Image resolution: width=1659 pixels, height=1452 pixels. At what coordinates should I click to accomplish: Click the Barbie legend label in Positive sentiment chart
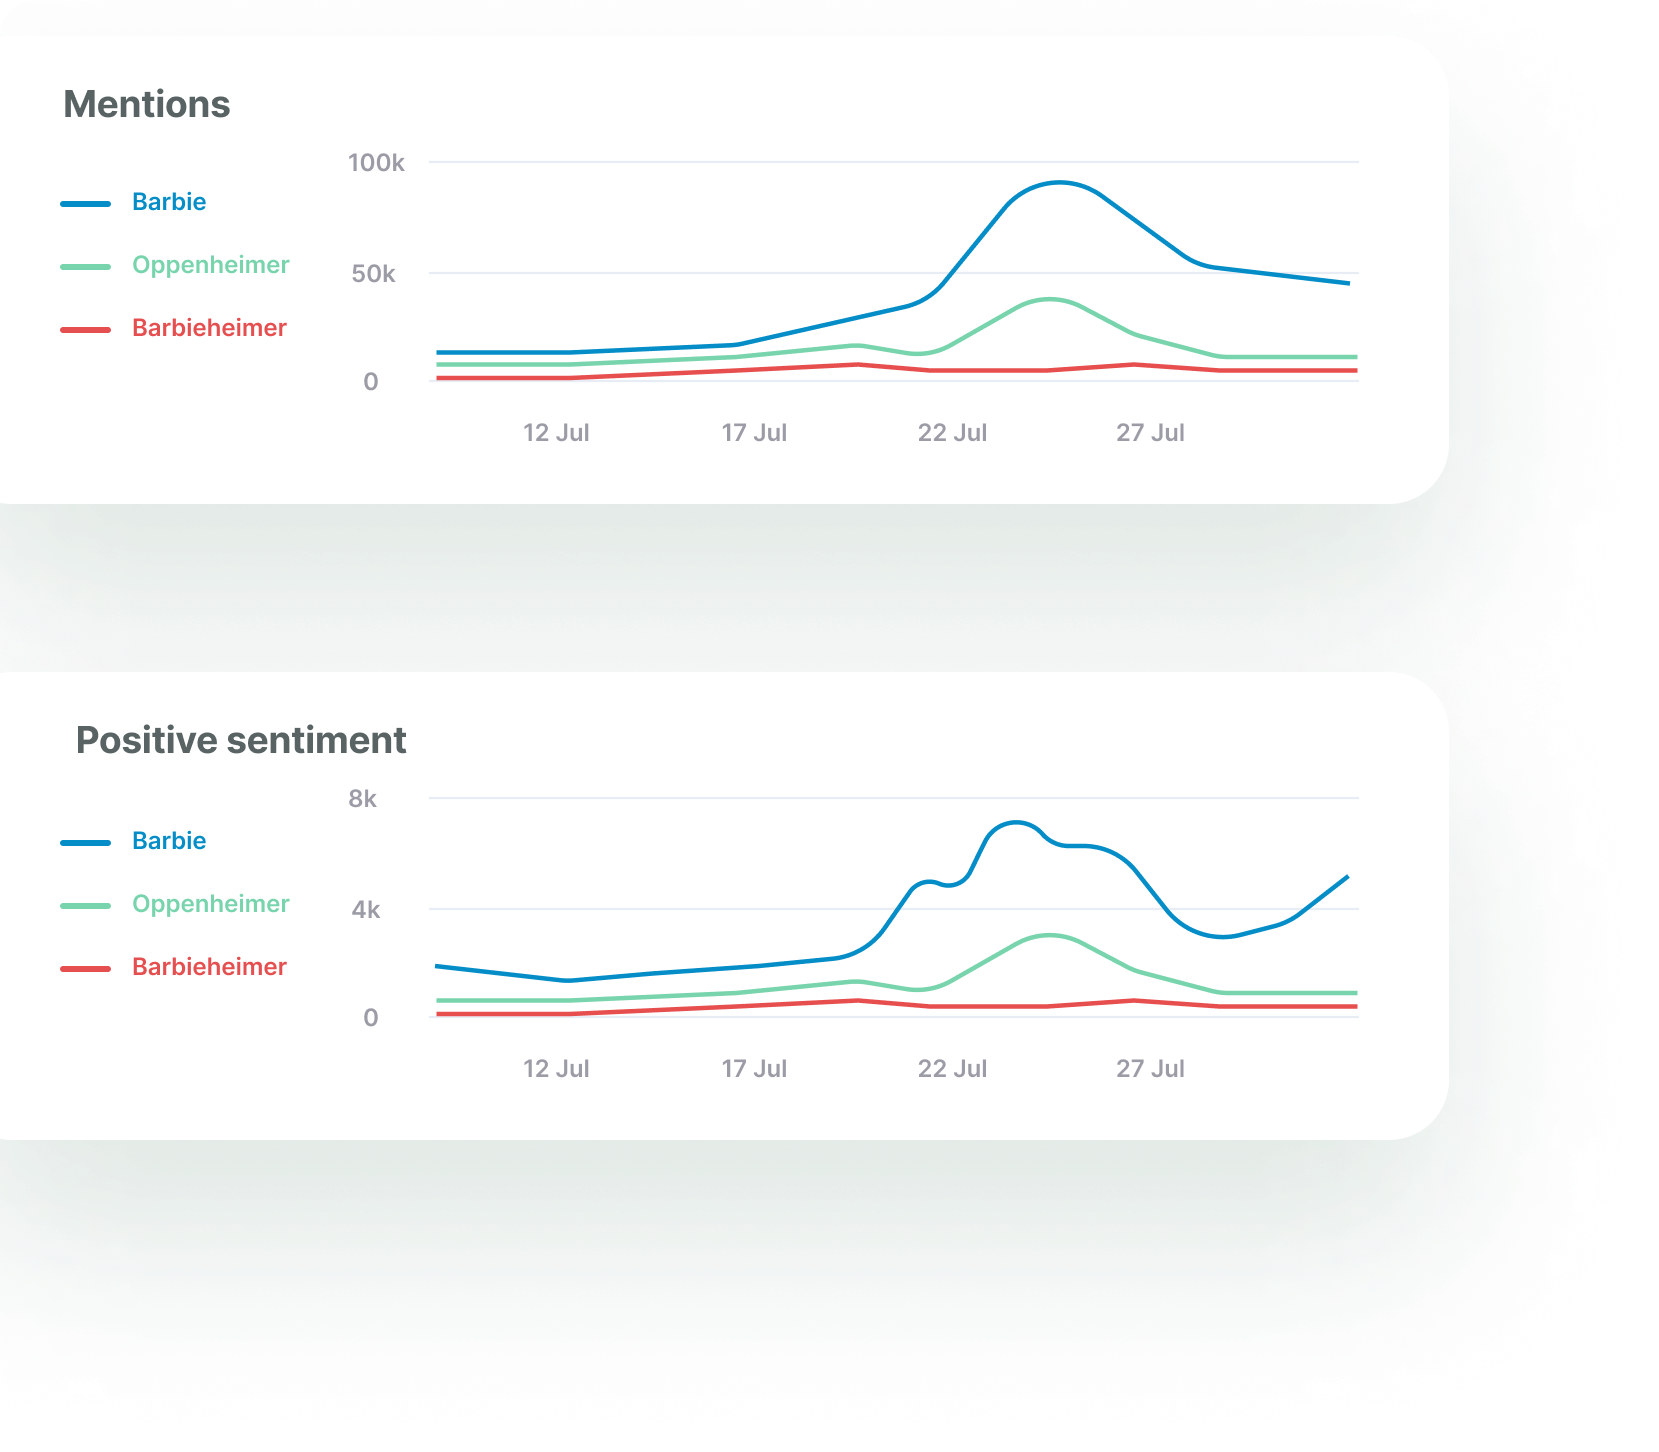(x=169, y=841)
